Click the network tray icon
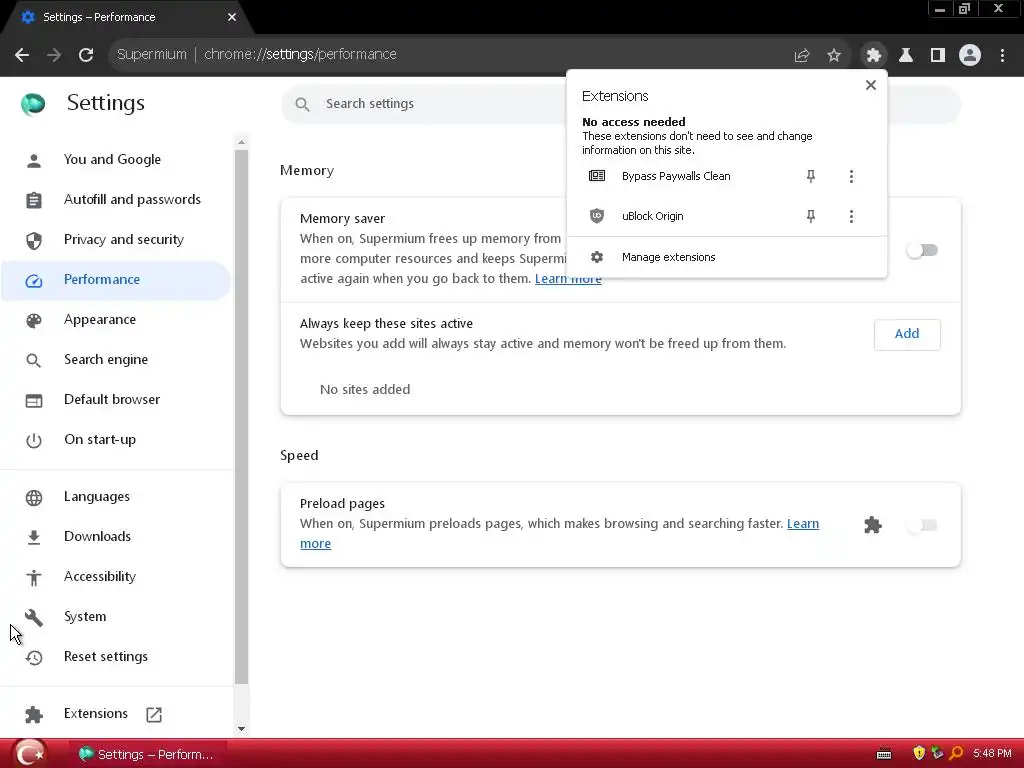This screenshot has width=1024, height=768. tap(937, 754)
